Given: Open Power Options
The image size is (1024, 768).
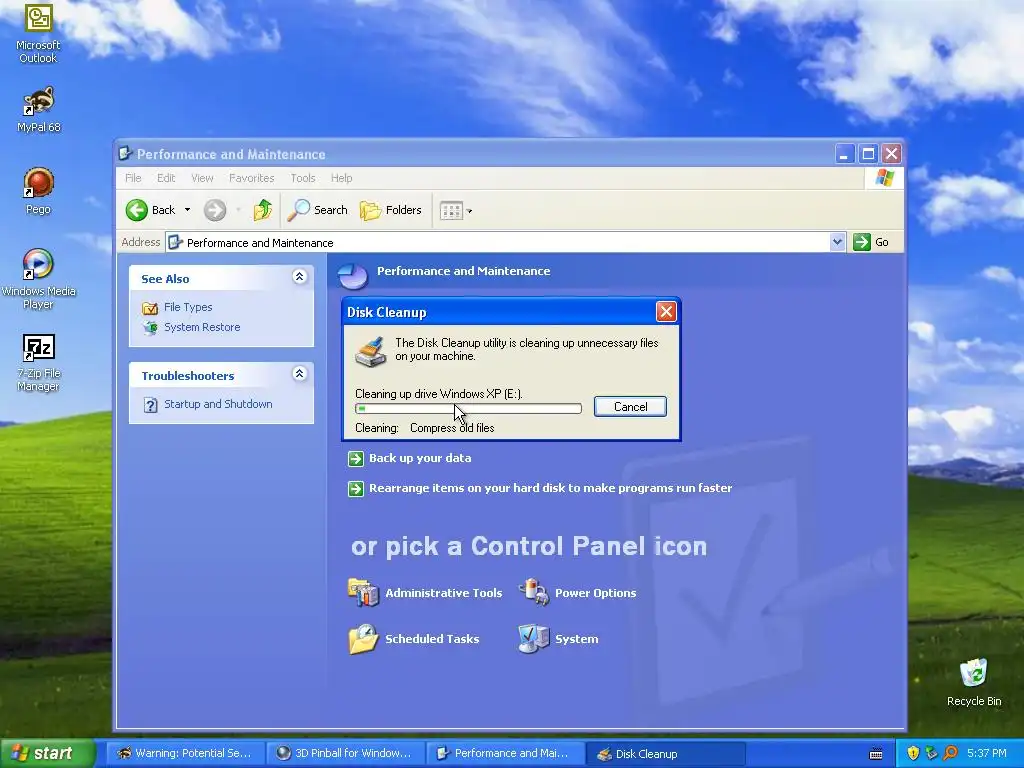Looking at the screenshot, I should pyautogui.click(x=577, y=593).
